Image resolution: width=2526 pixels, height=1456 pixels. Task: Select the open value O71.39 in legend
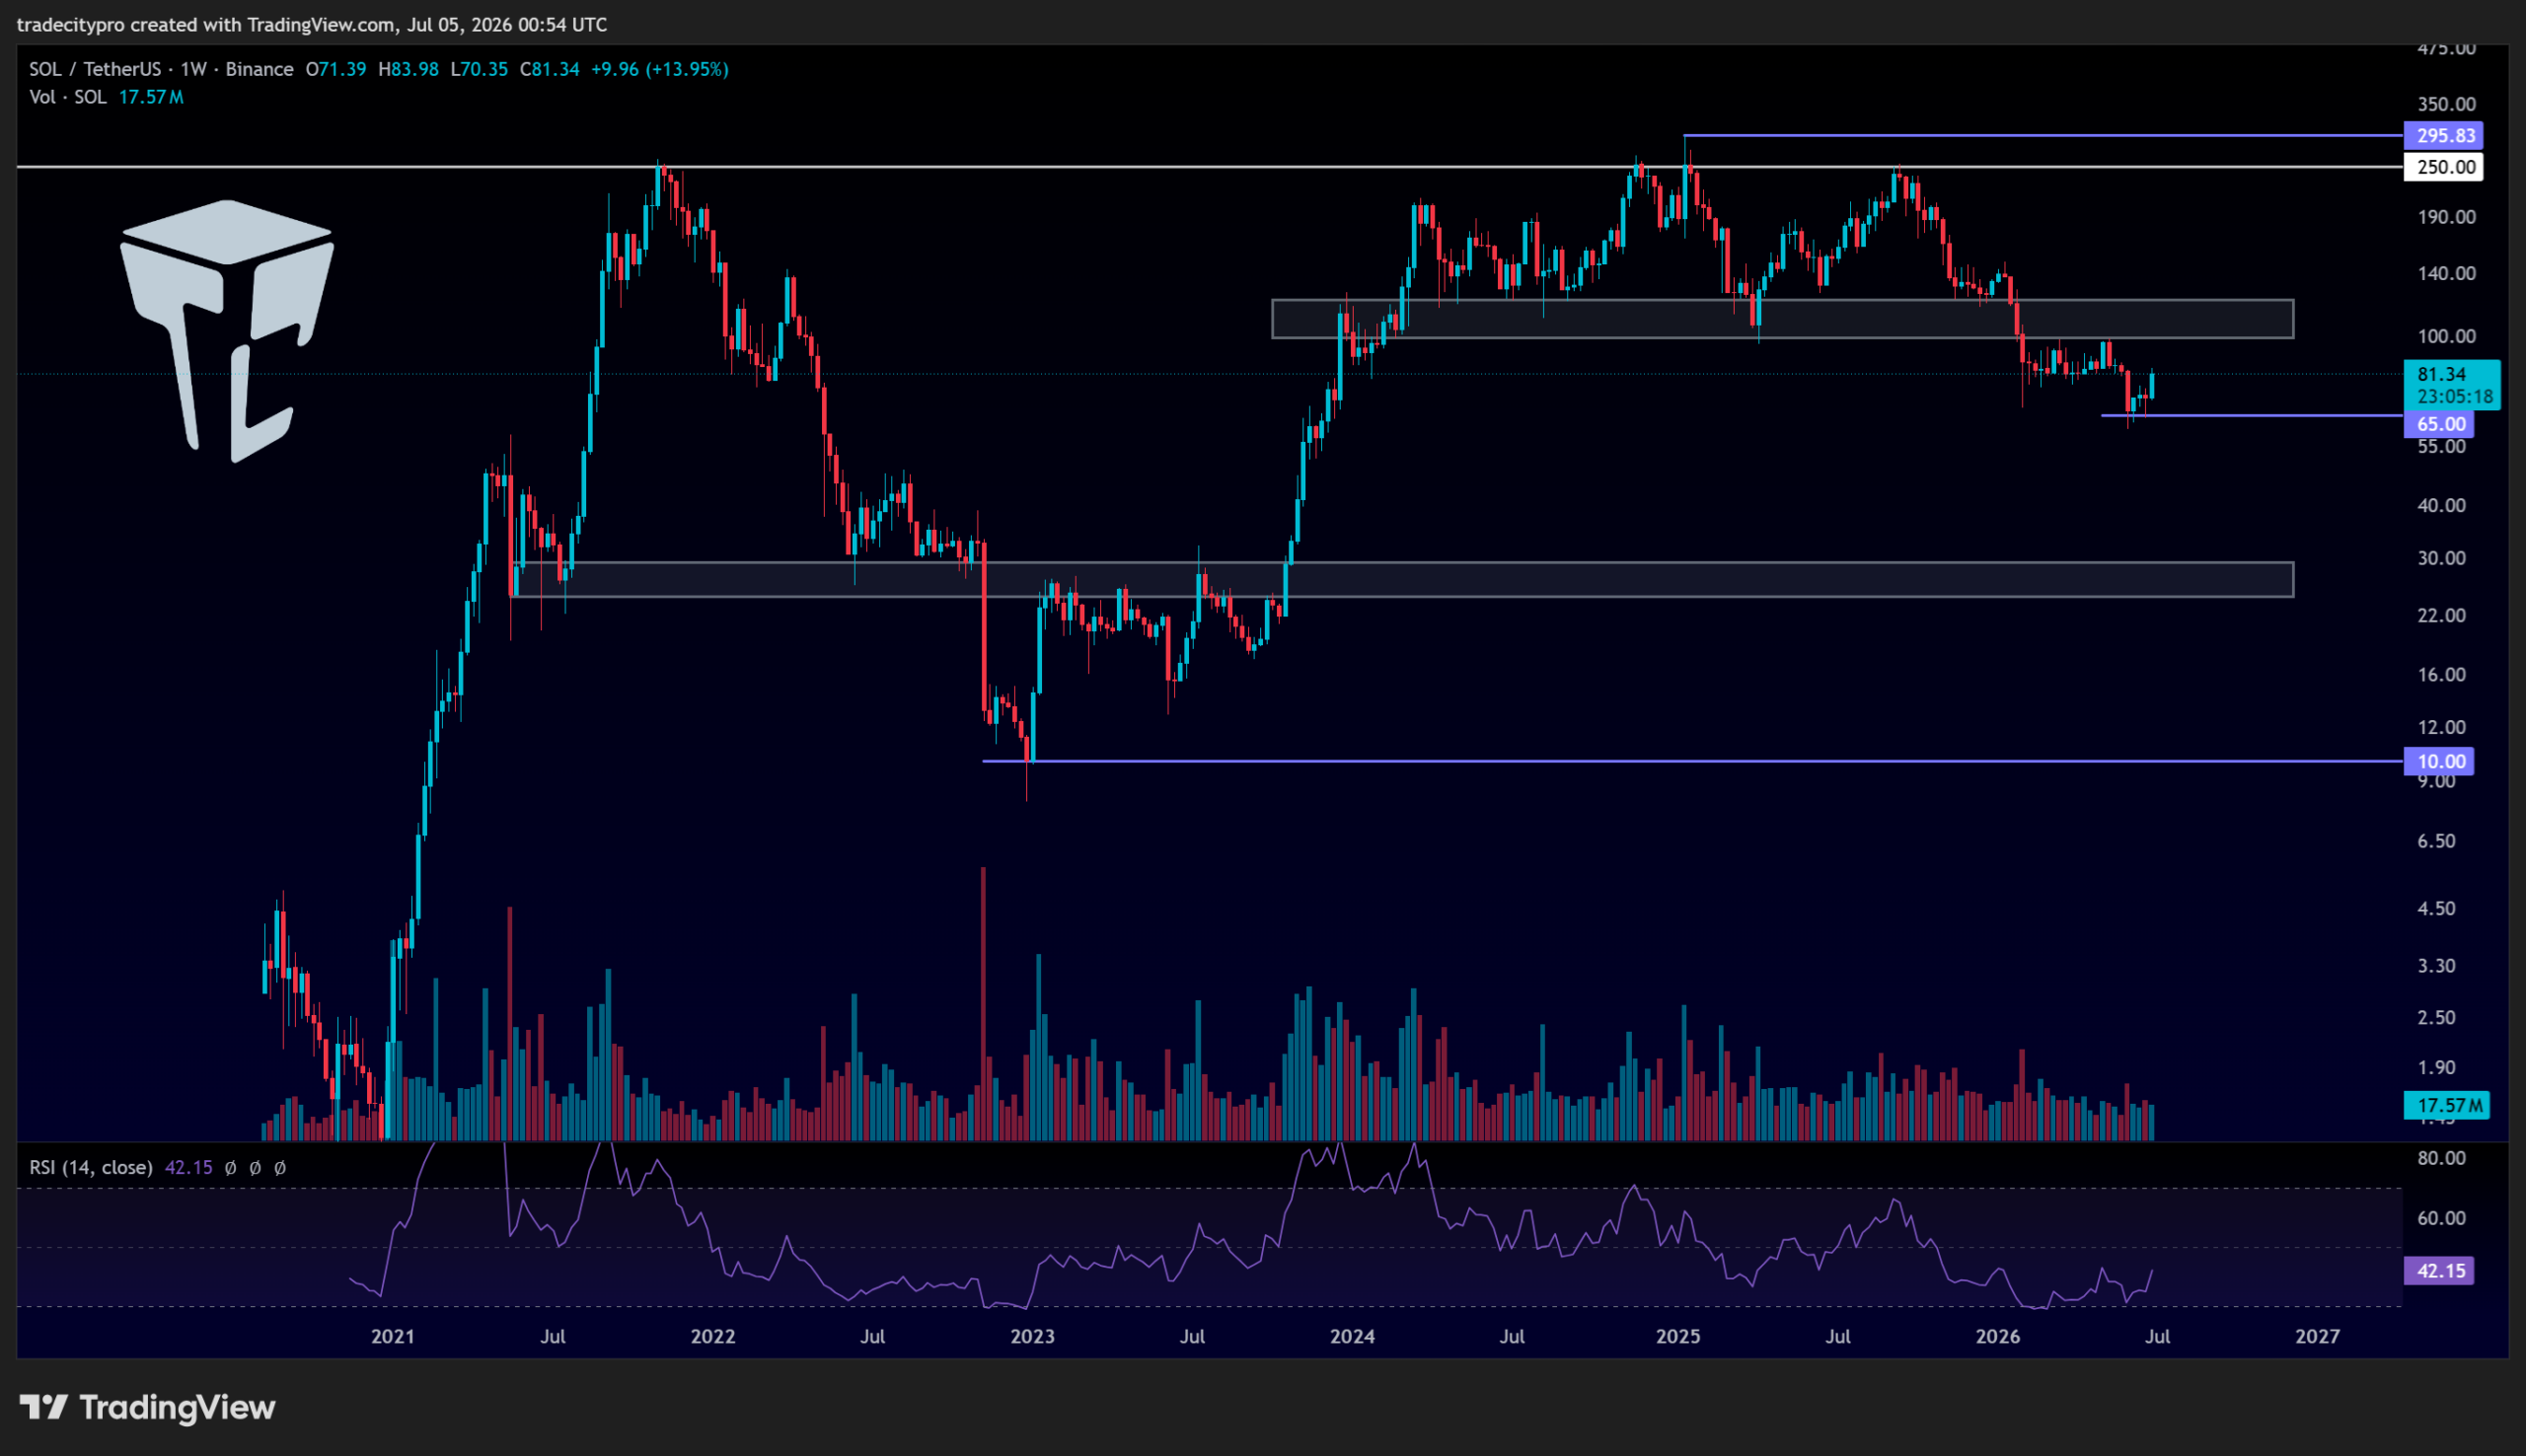(336, 69)
